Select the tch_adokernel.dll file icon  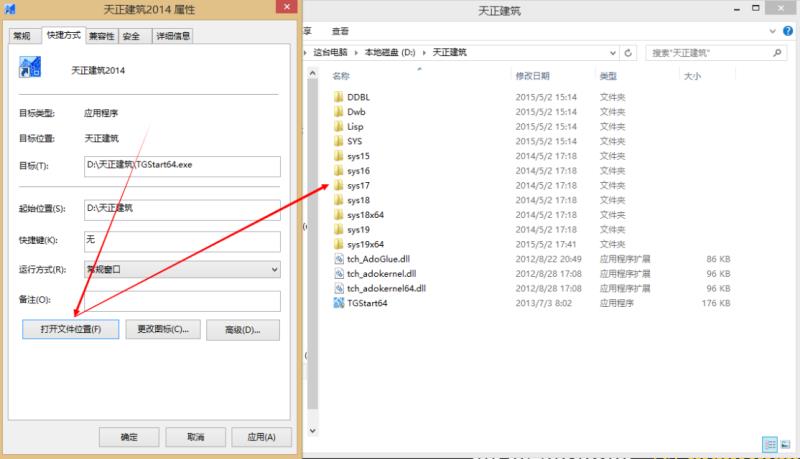pos(339,274)
